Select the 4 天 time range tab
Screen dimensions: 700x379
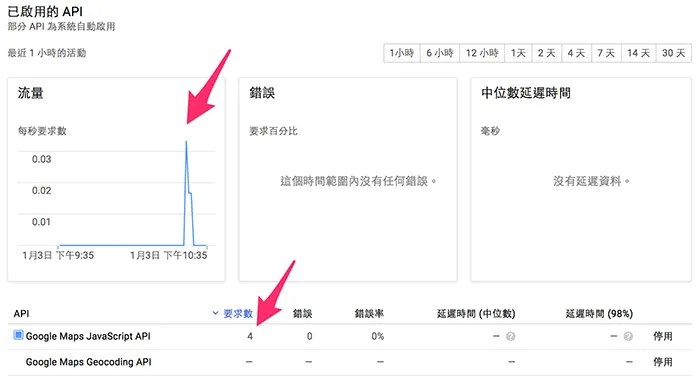pos(576,53)
